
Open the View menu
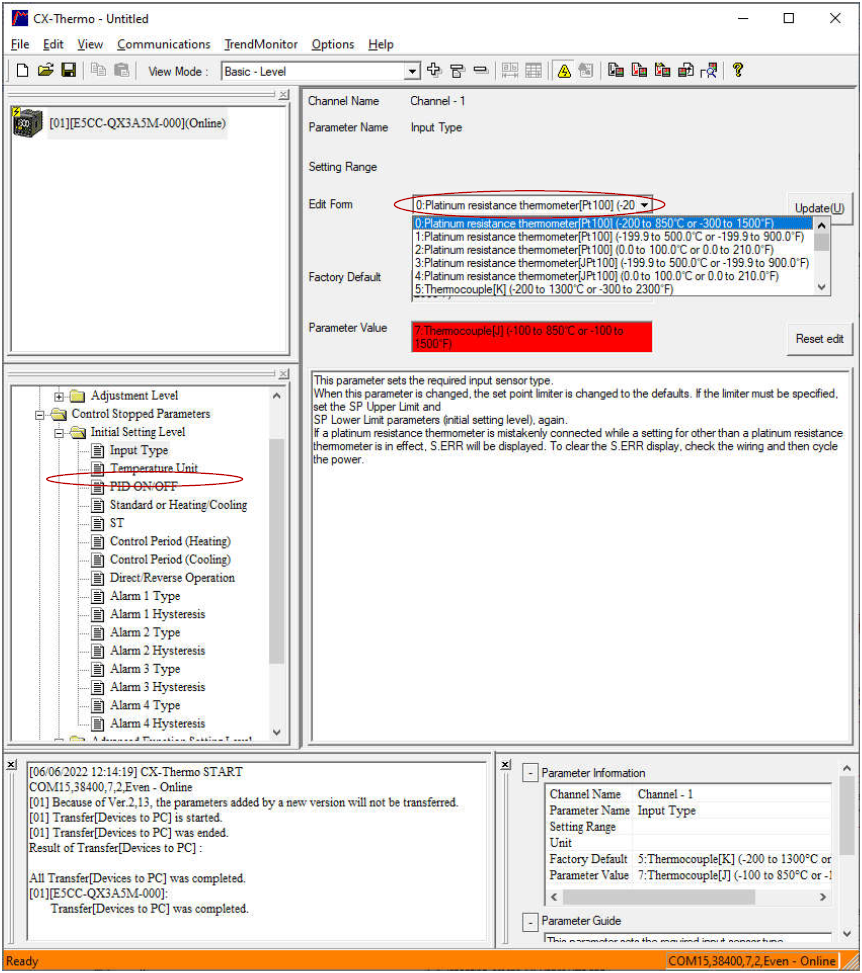[x=90, y=44]
